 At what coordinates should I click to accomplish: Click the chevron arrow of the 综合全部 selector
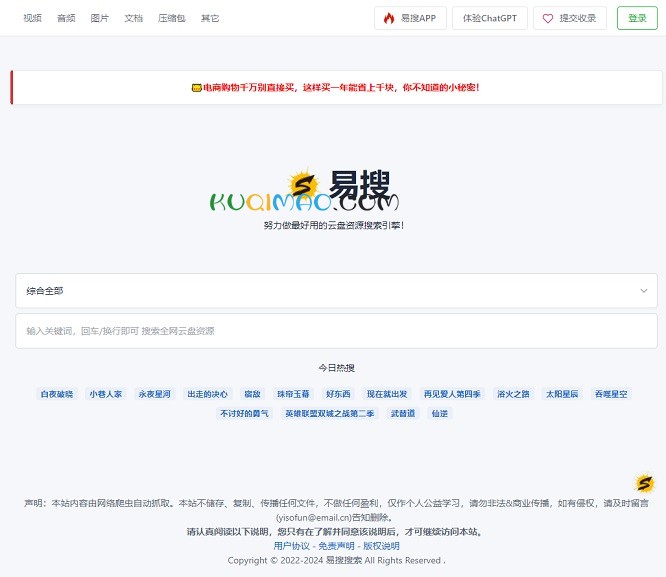point(644,291)
